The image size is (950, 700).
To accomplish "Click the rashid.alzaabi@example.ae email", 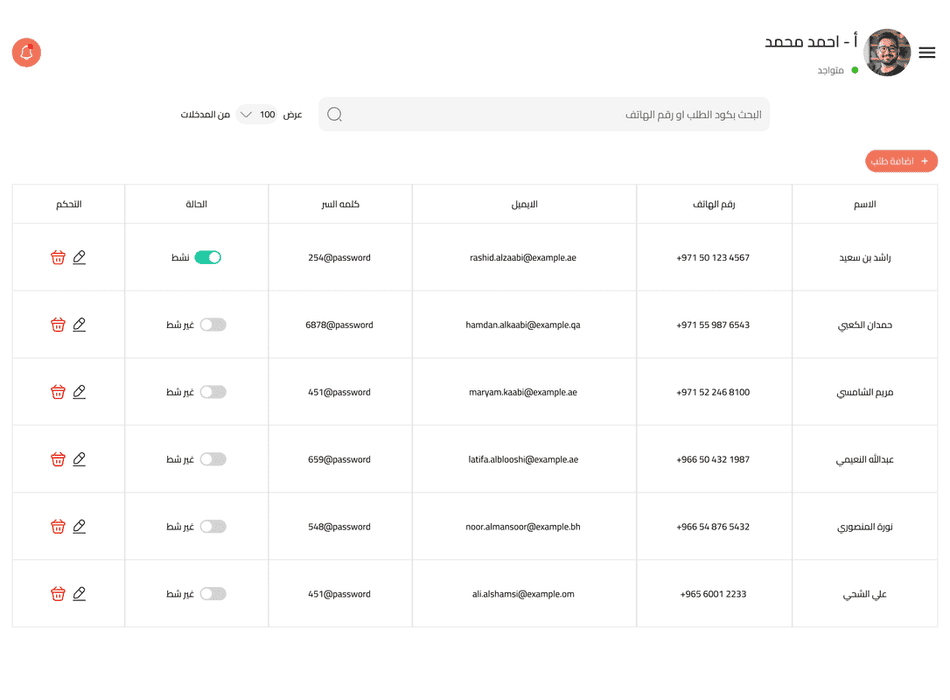I will point(523,257).
